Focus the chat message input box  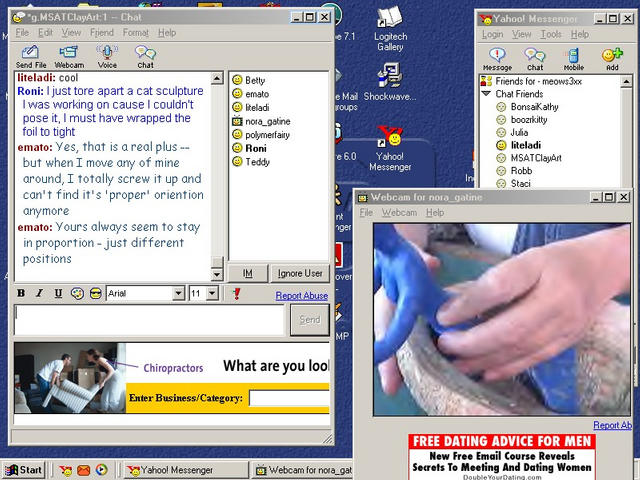tap(149, 320)
